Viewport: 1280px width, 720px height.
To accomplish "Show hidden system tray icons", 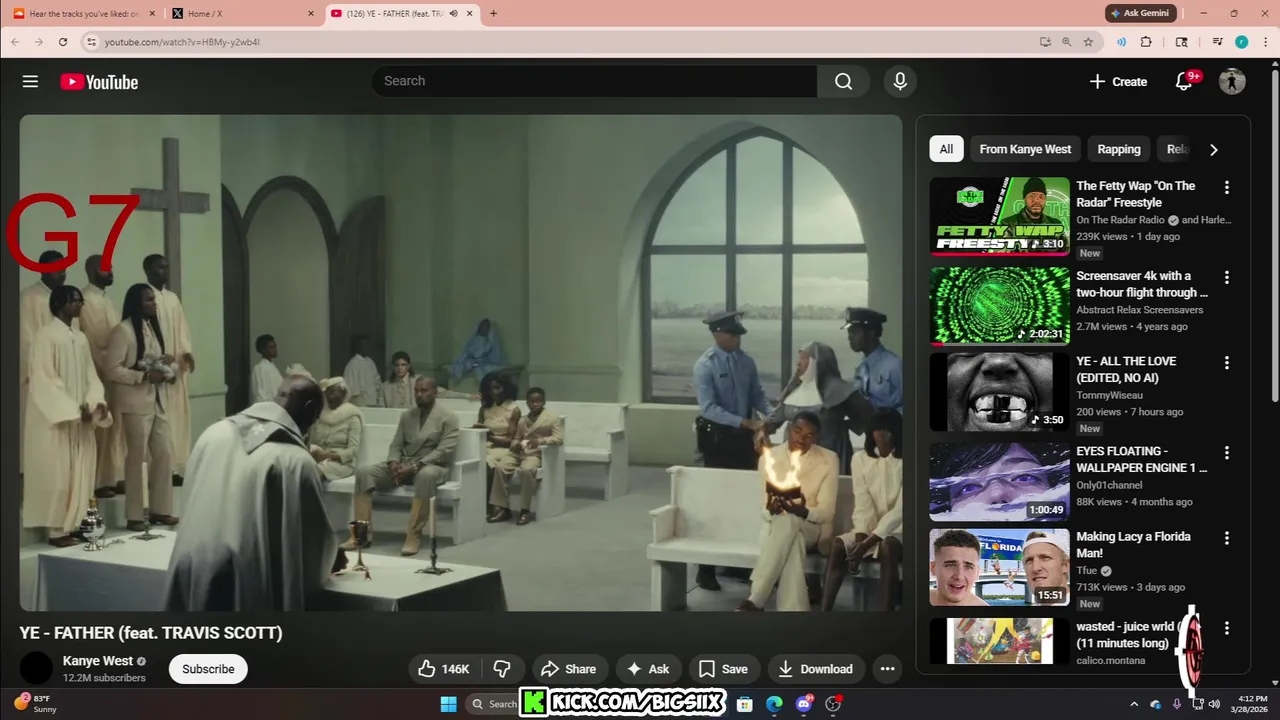I will point(1134,704).
